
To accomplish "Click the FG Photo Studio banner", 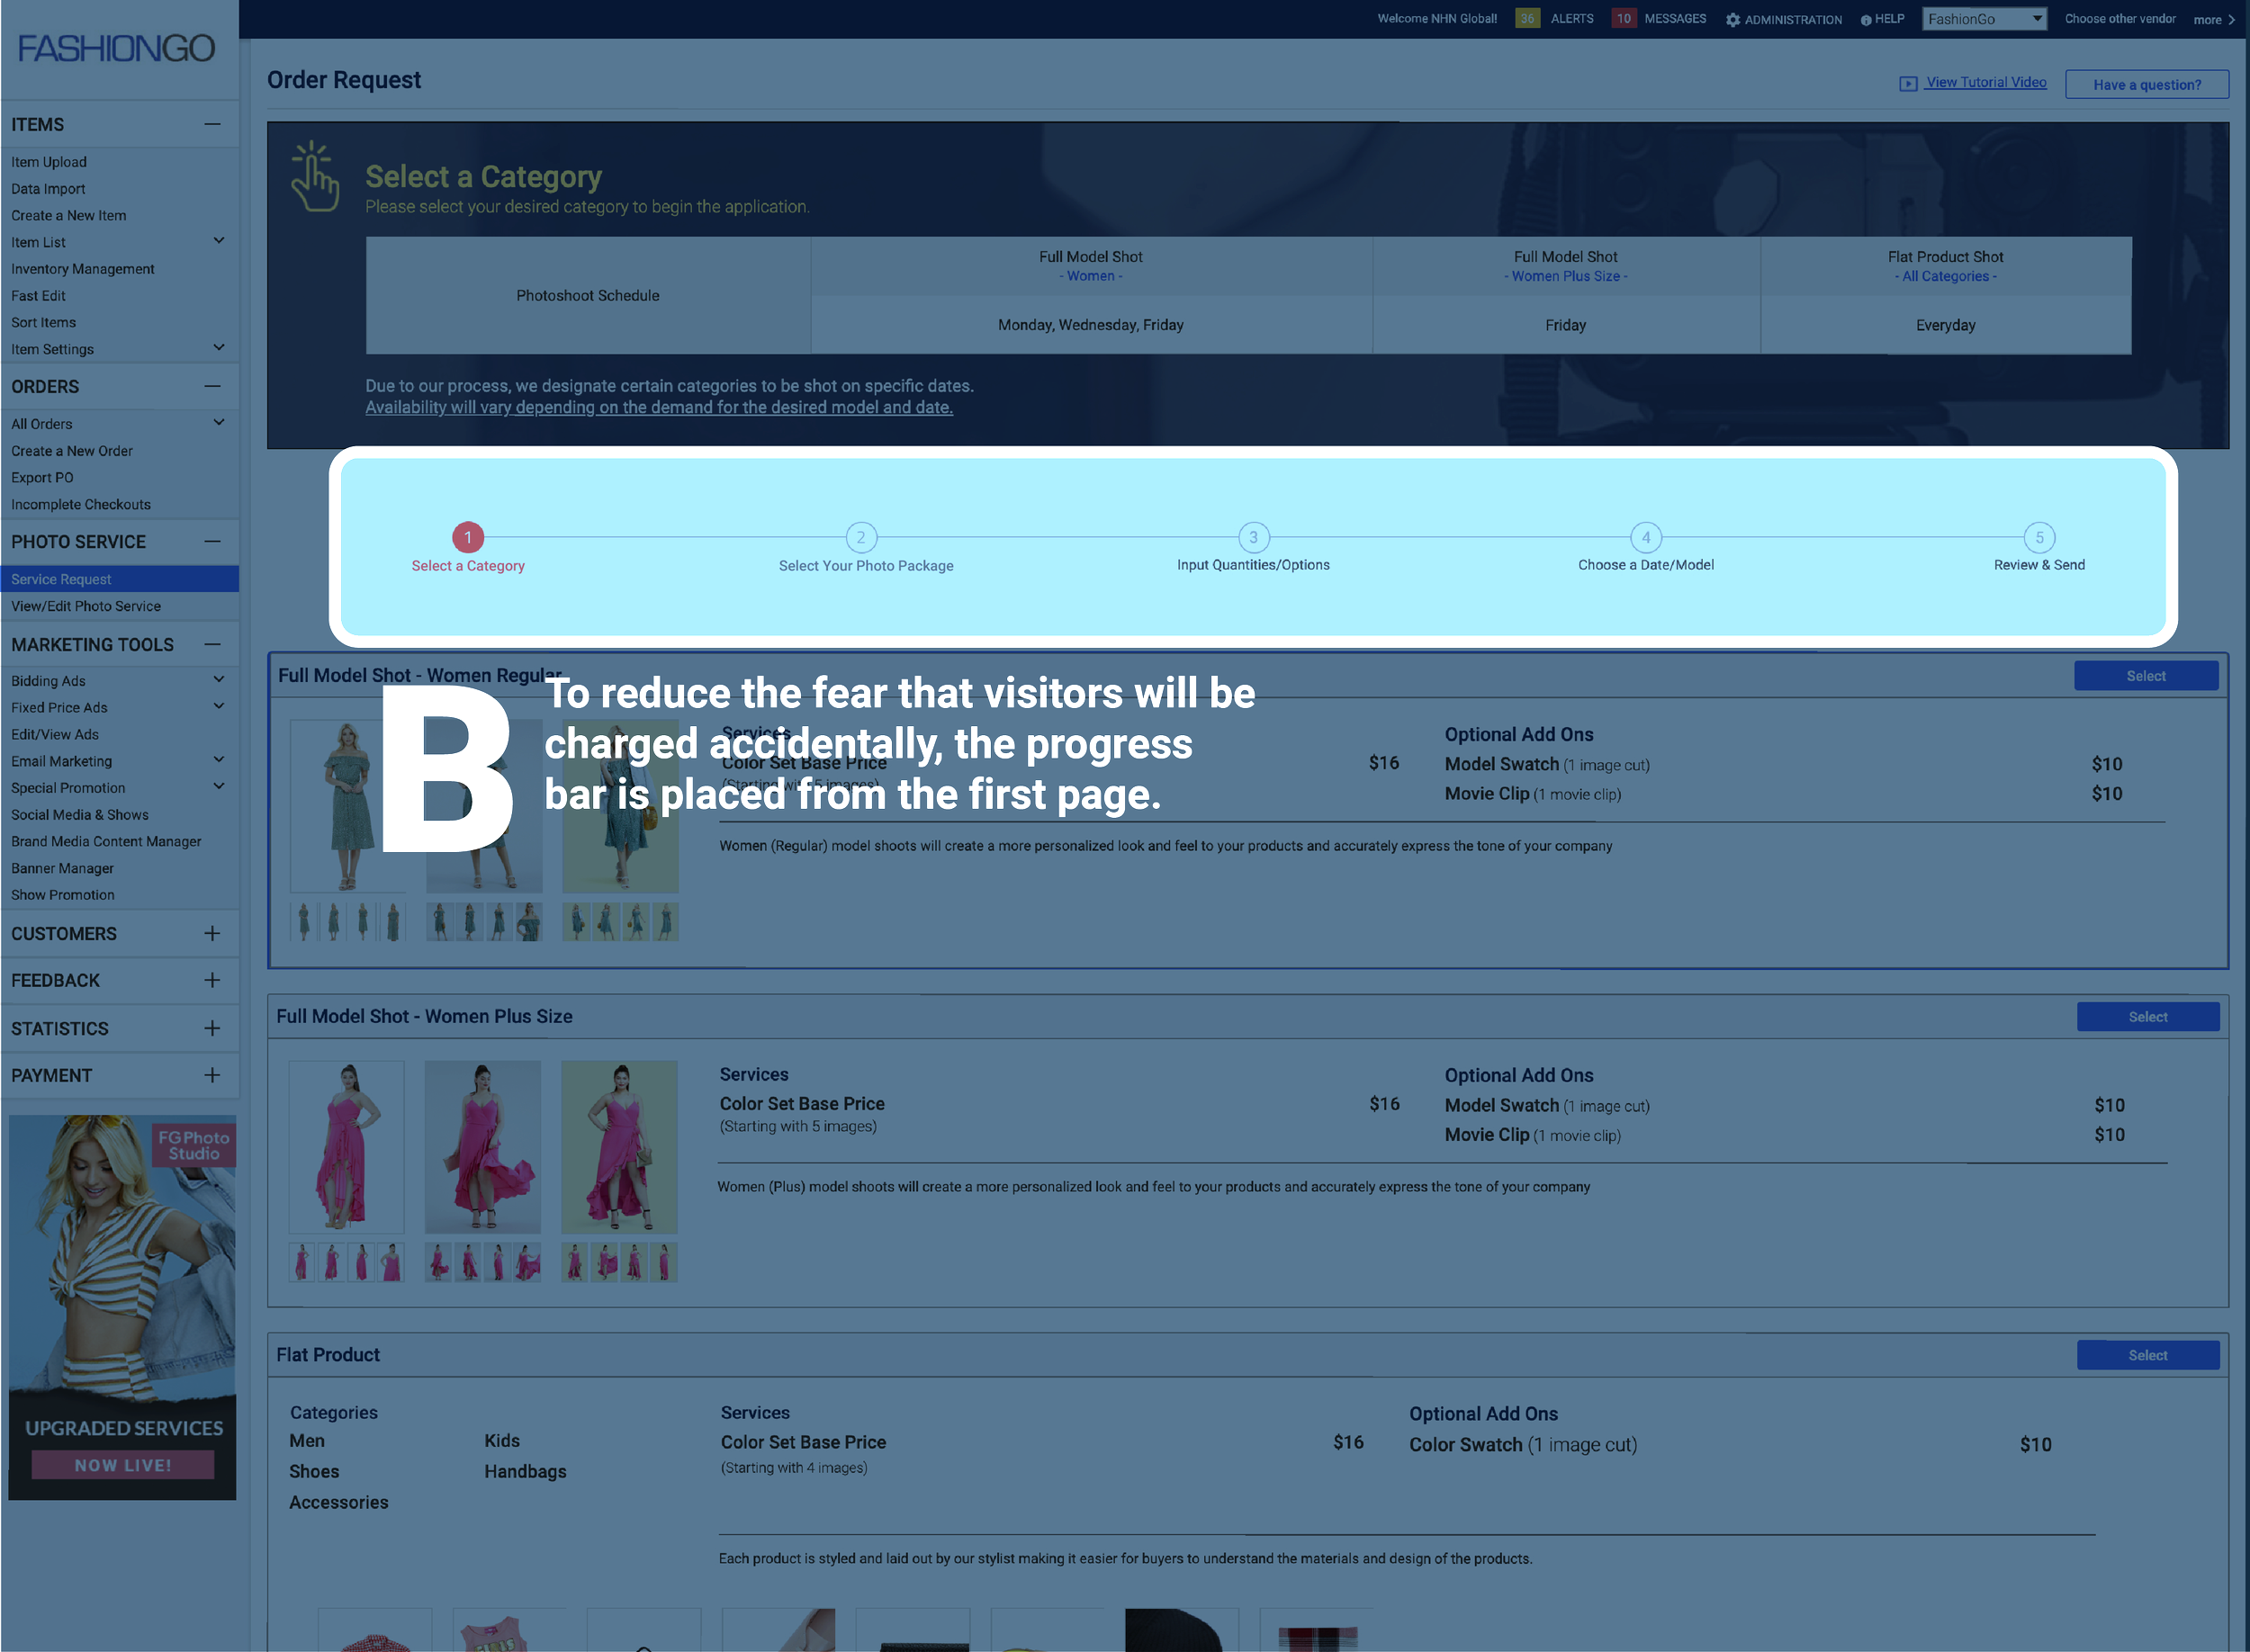I will 122,1306.
